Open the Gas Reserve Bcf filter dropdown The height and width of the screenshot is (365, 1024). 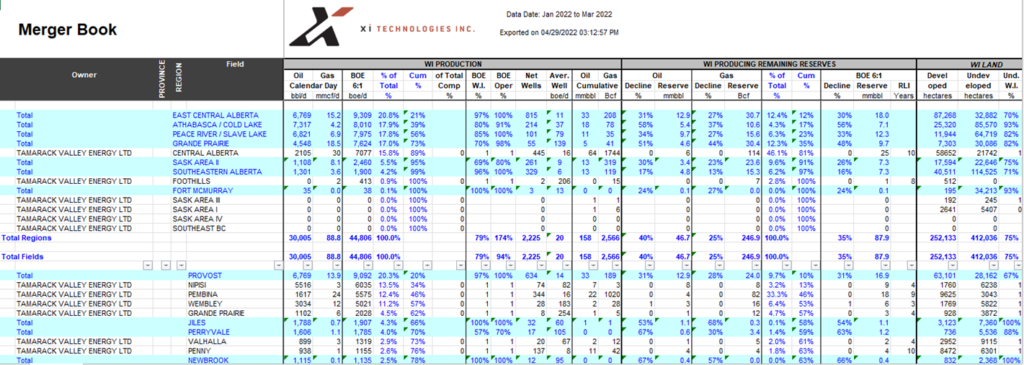pyautogui.click(x=756, y=265)
